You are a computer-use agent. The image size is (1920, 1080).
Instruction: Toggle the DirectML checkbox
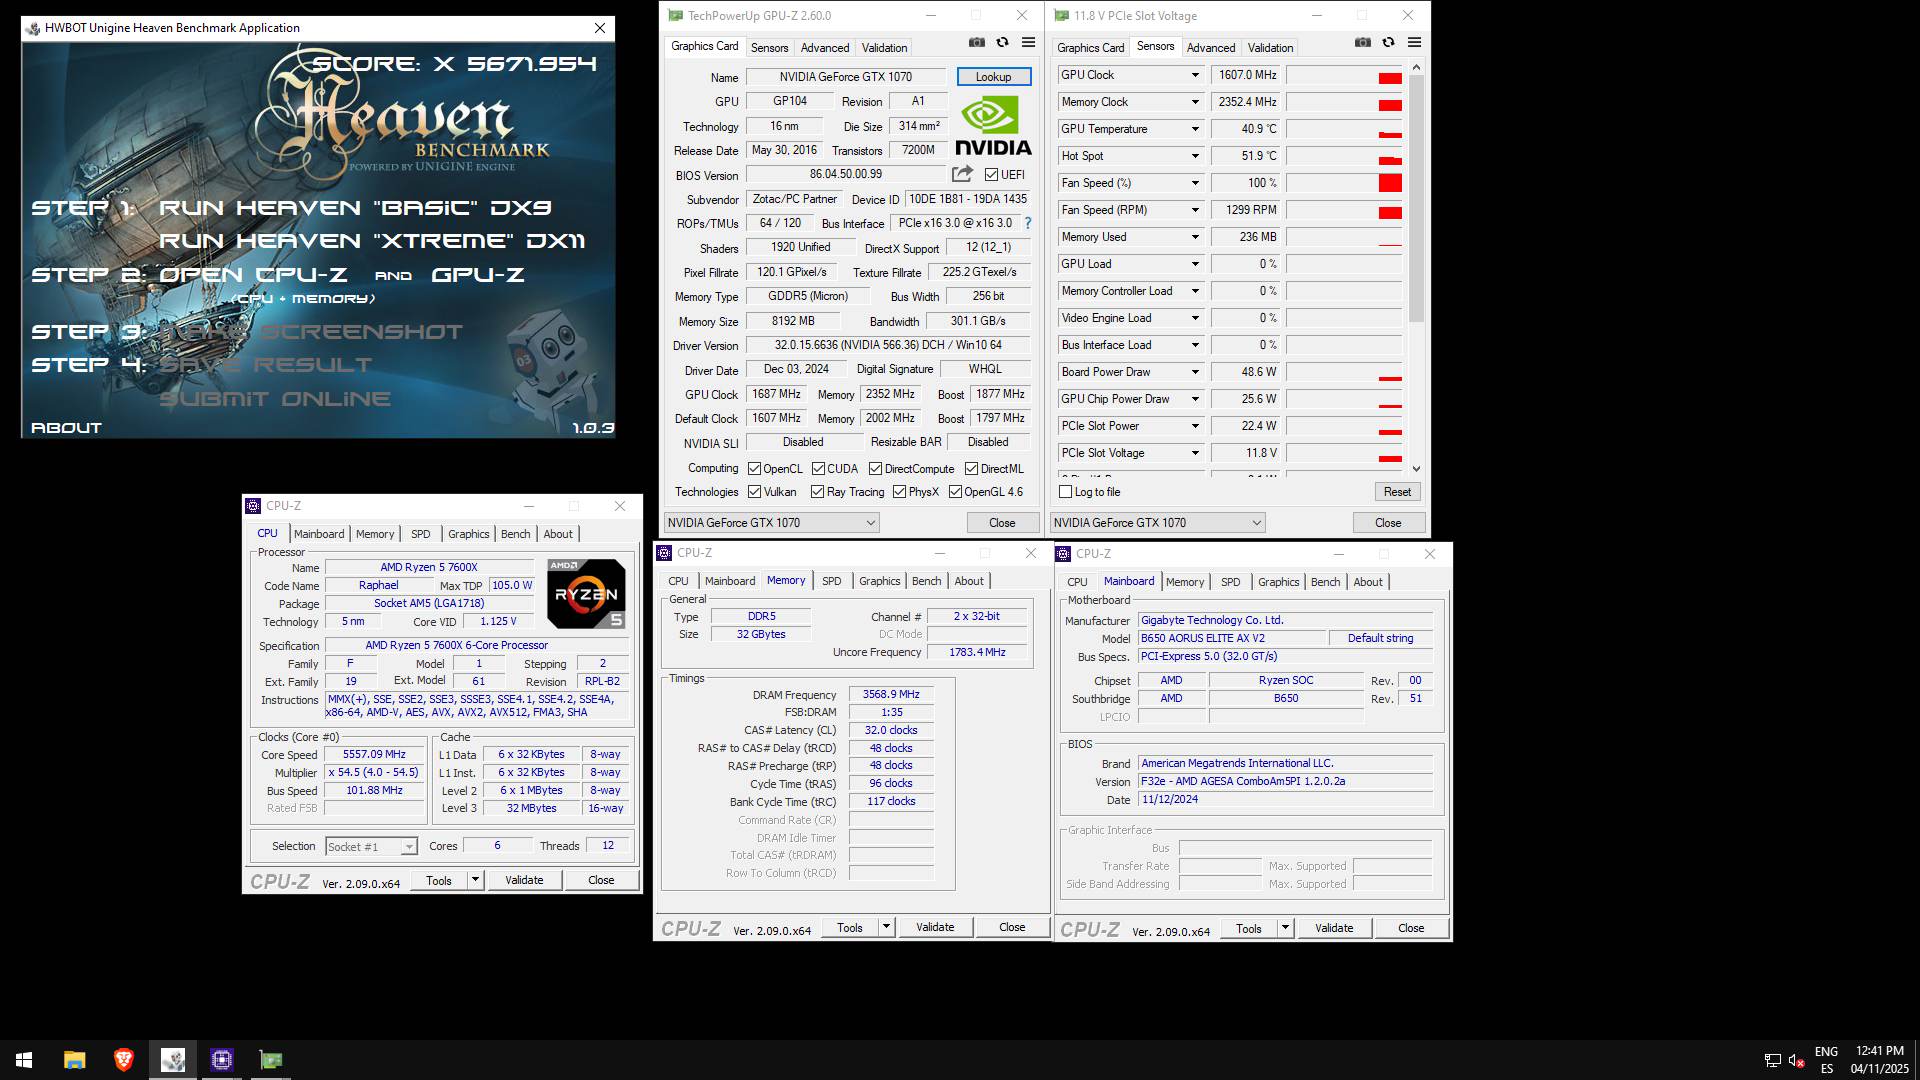(971, 469)
